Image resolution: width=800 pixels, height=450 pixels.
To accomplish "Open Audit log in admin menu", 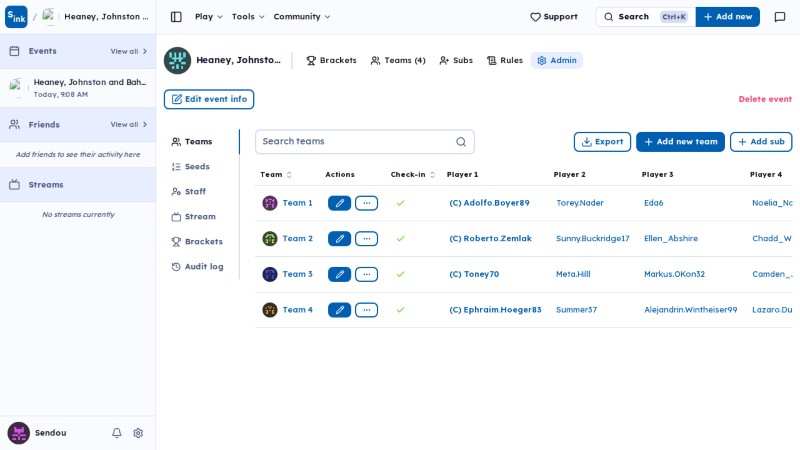I will (197, 267).
